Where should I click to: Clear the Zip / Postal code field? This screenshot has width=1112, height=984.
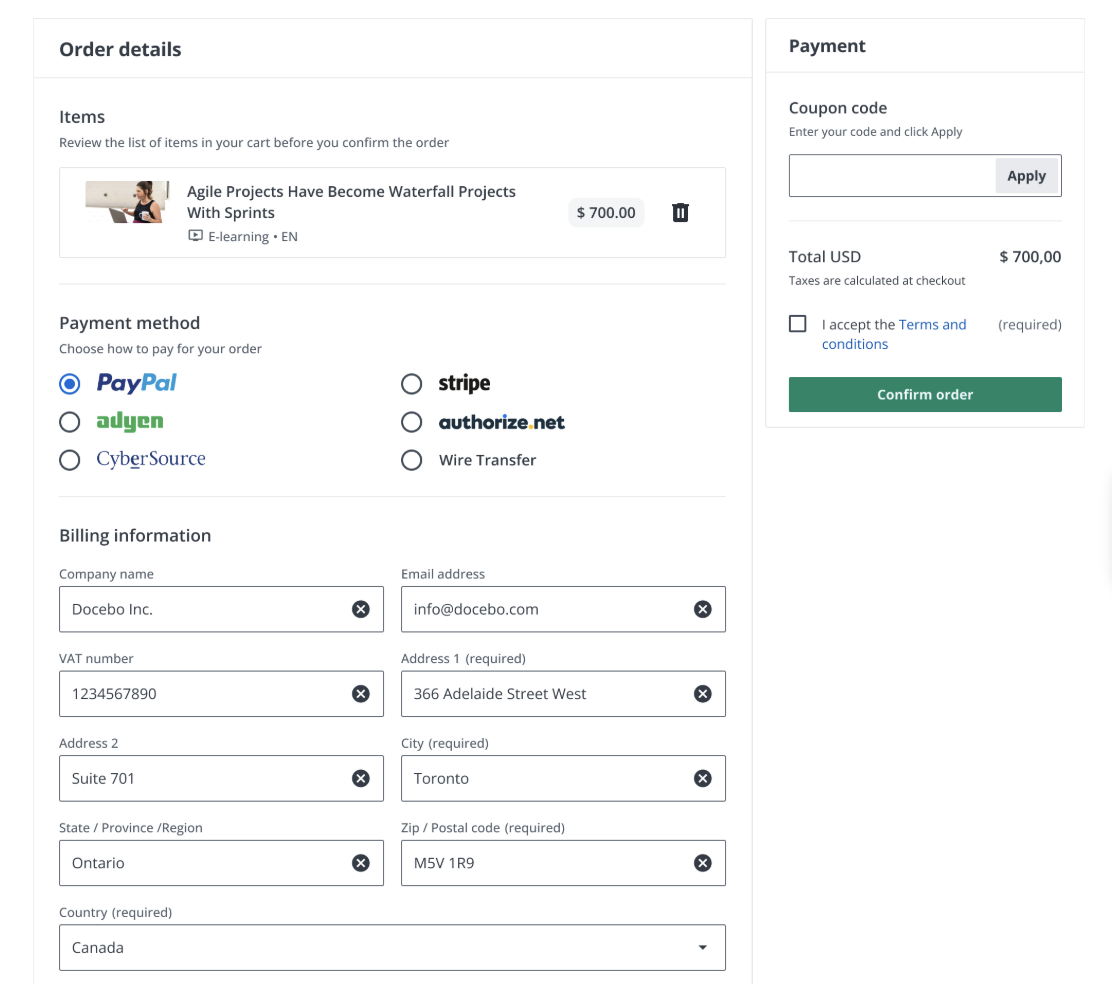coord(703,863)
